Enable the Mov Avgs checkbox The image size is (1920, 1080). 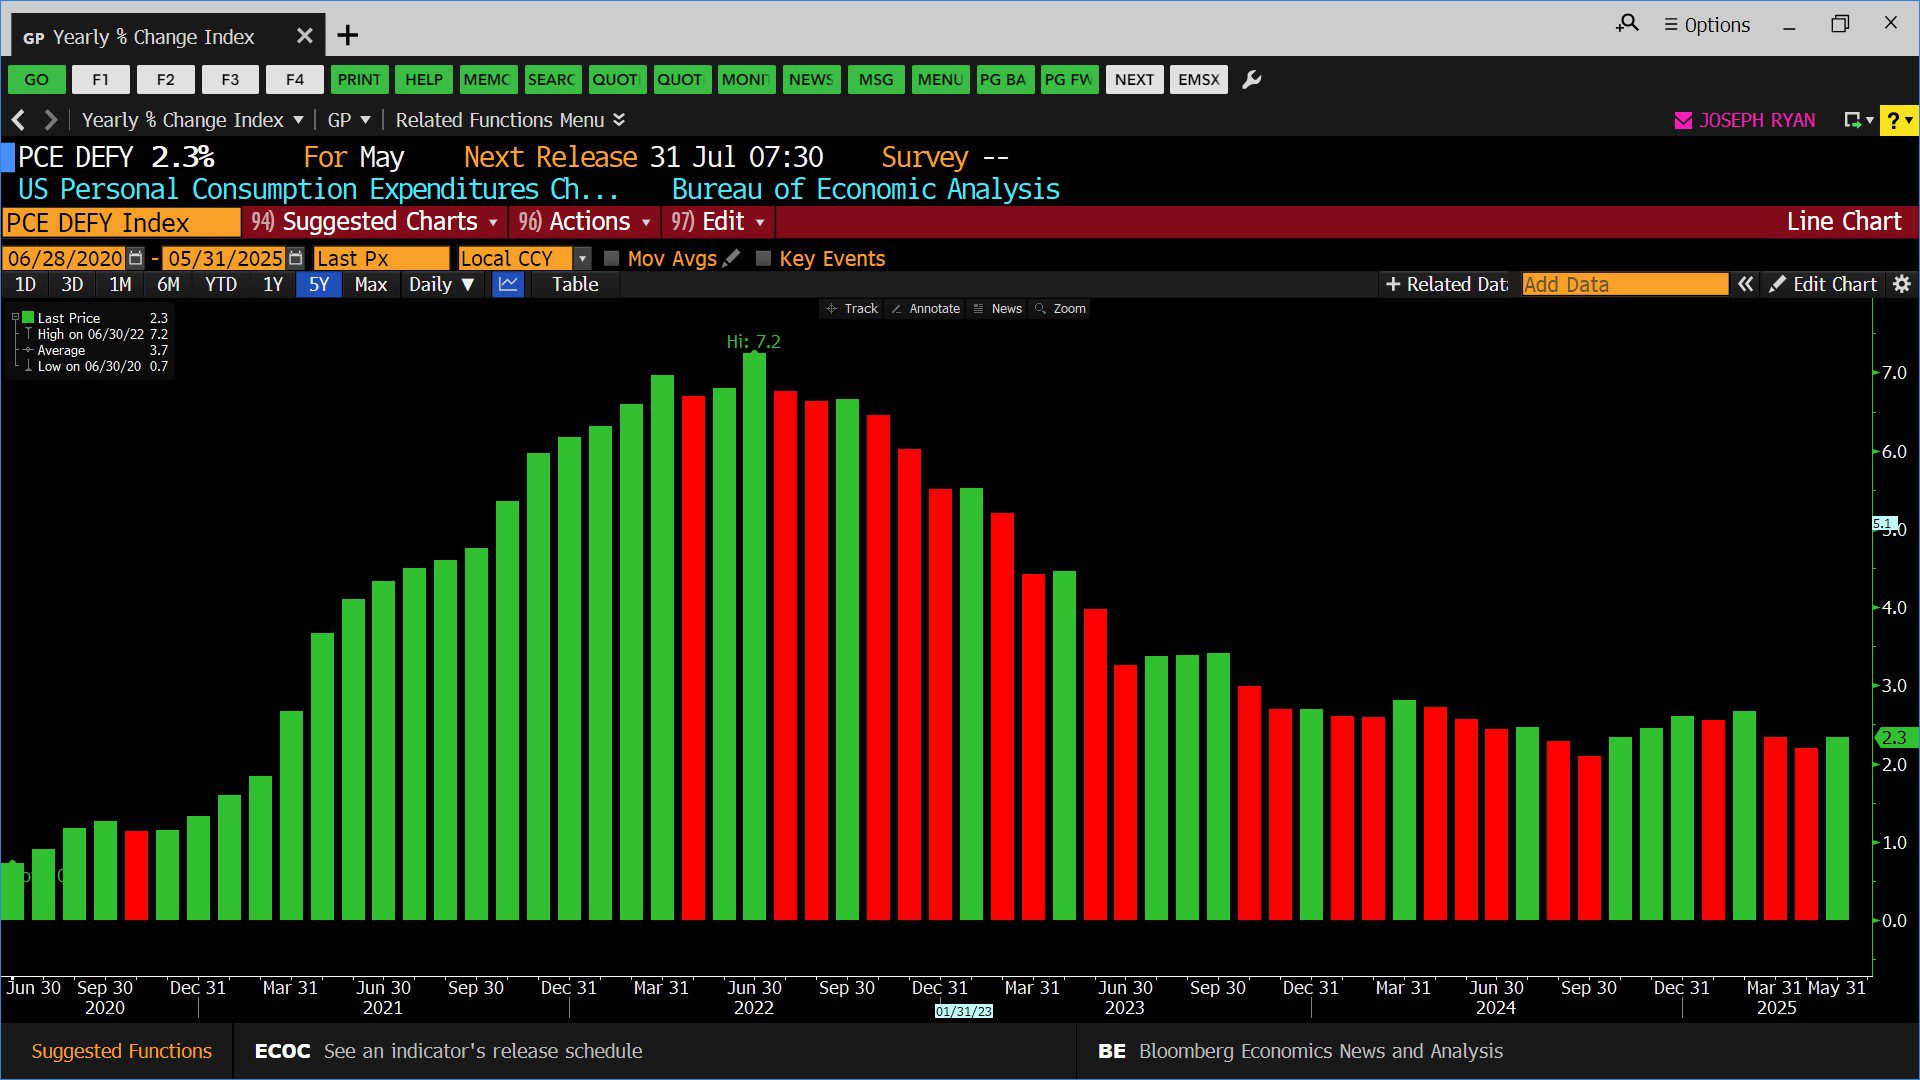pos(612,259)
